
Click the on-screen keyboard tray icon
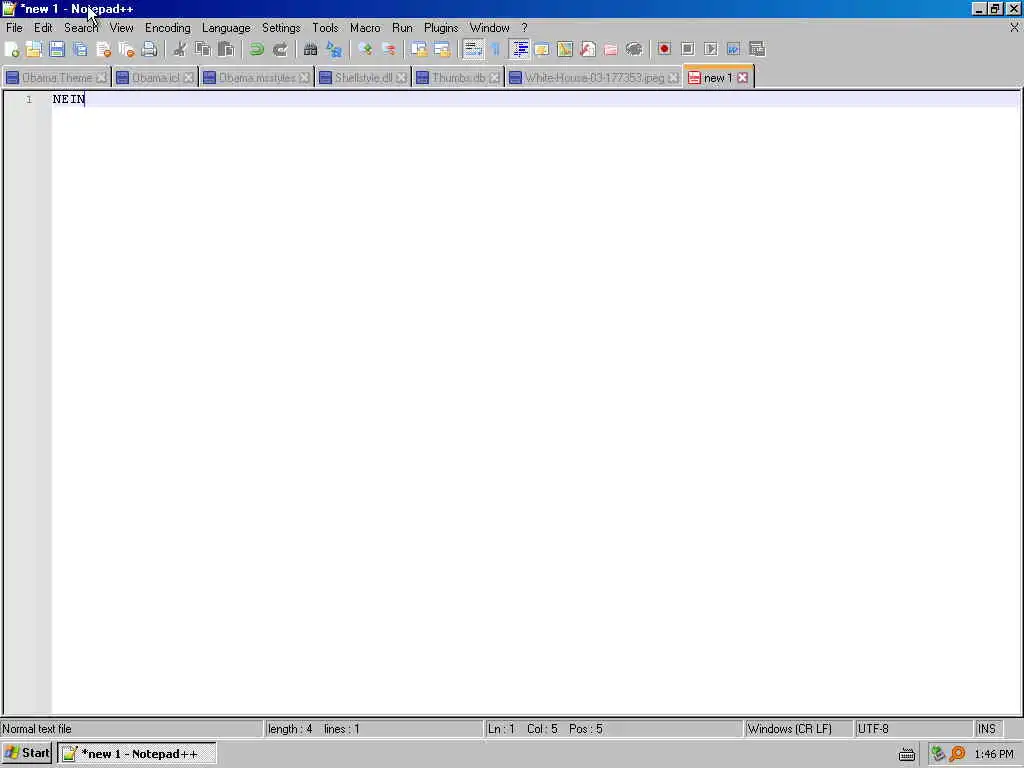[906, 754]
